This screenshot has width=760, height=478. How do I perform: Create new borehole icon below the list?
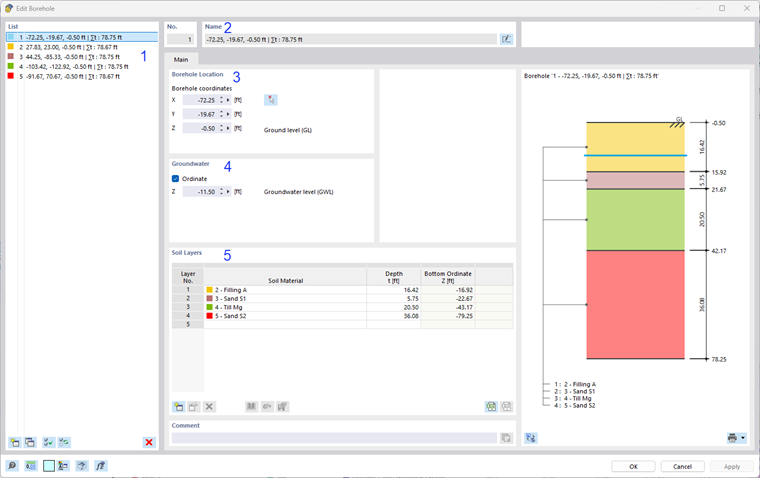point(15,442)
